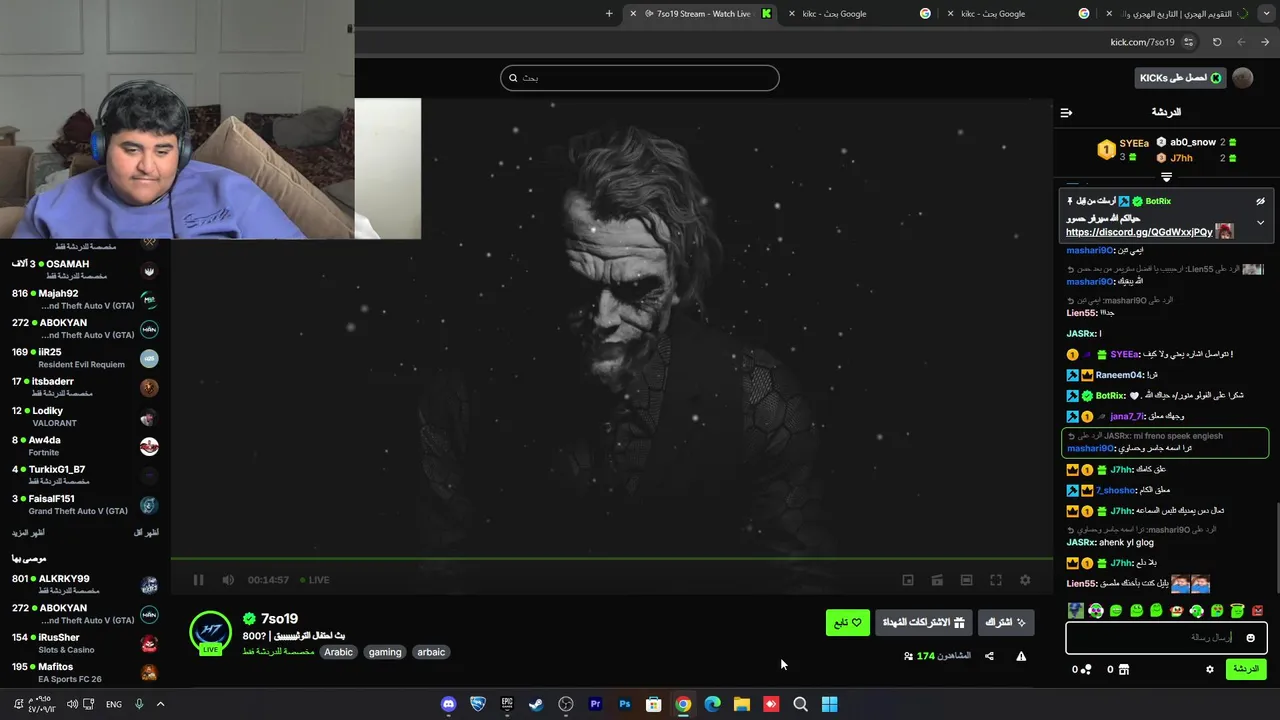Collapse chat panel using top icon
Screen dimensions: 1280x720
pos(1066,112)
